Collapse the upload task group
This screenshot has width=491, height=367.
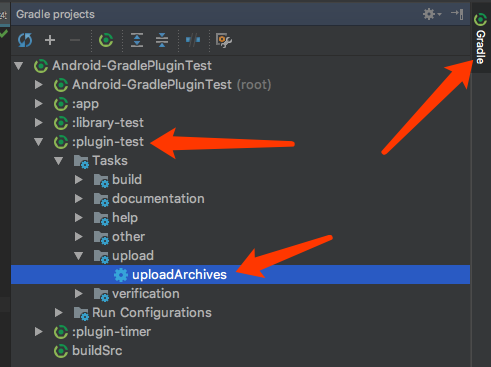[79, 256]
